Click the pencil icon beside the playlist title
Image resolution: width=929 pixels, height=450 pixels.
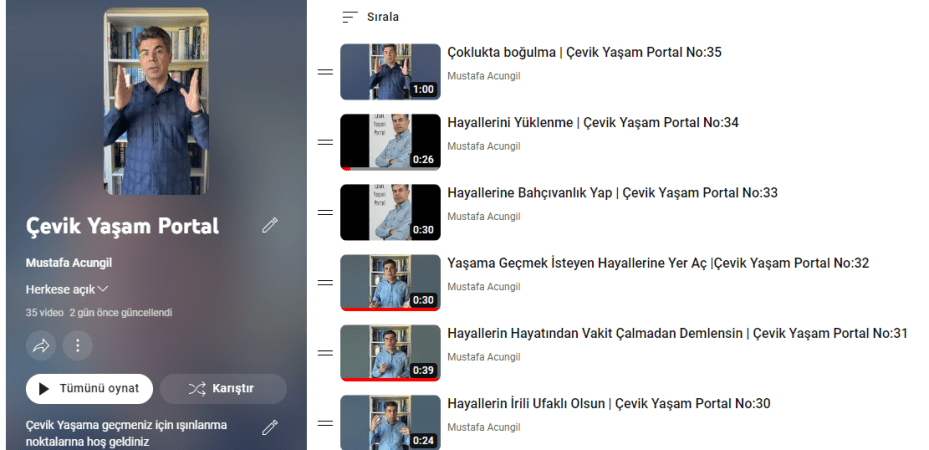pos(269,226)
